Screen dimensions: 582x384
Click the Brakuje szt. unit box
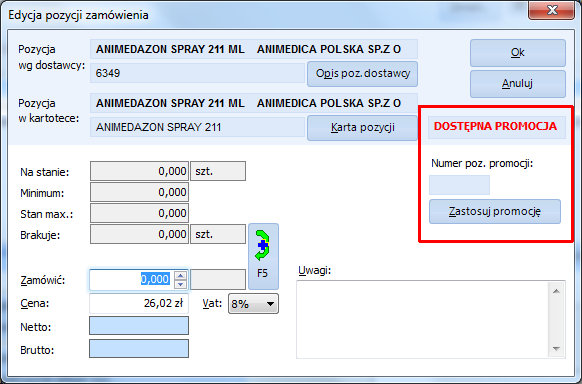[x=218, y=234]
